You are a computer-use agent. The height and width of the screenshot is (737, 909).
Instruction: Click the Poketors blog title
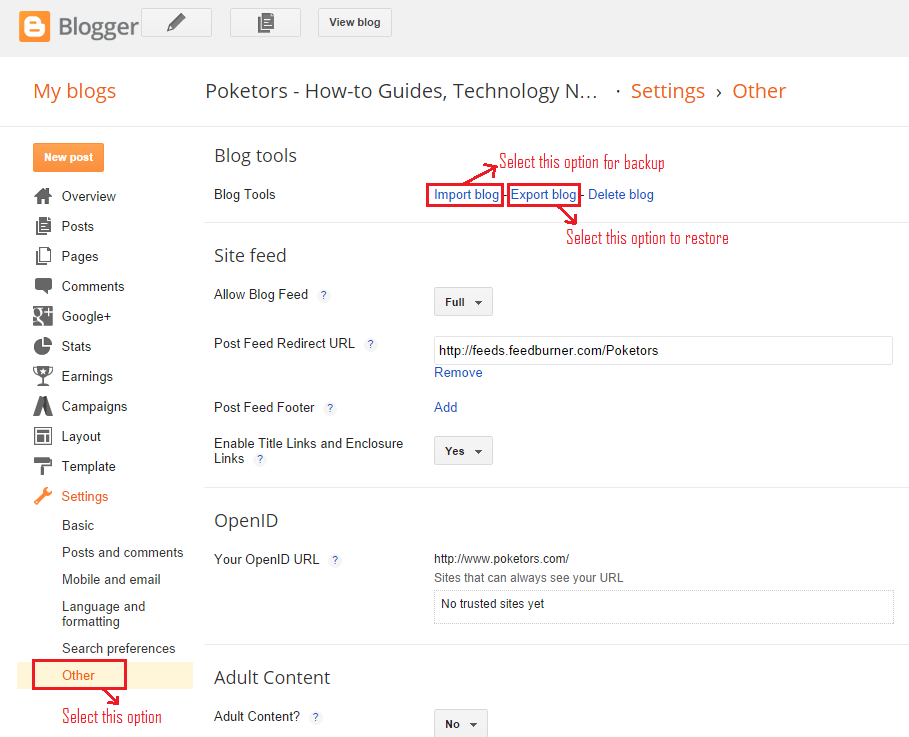pyautogui.click(x=401, y=91)
